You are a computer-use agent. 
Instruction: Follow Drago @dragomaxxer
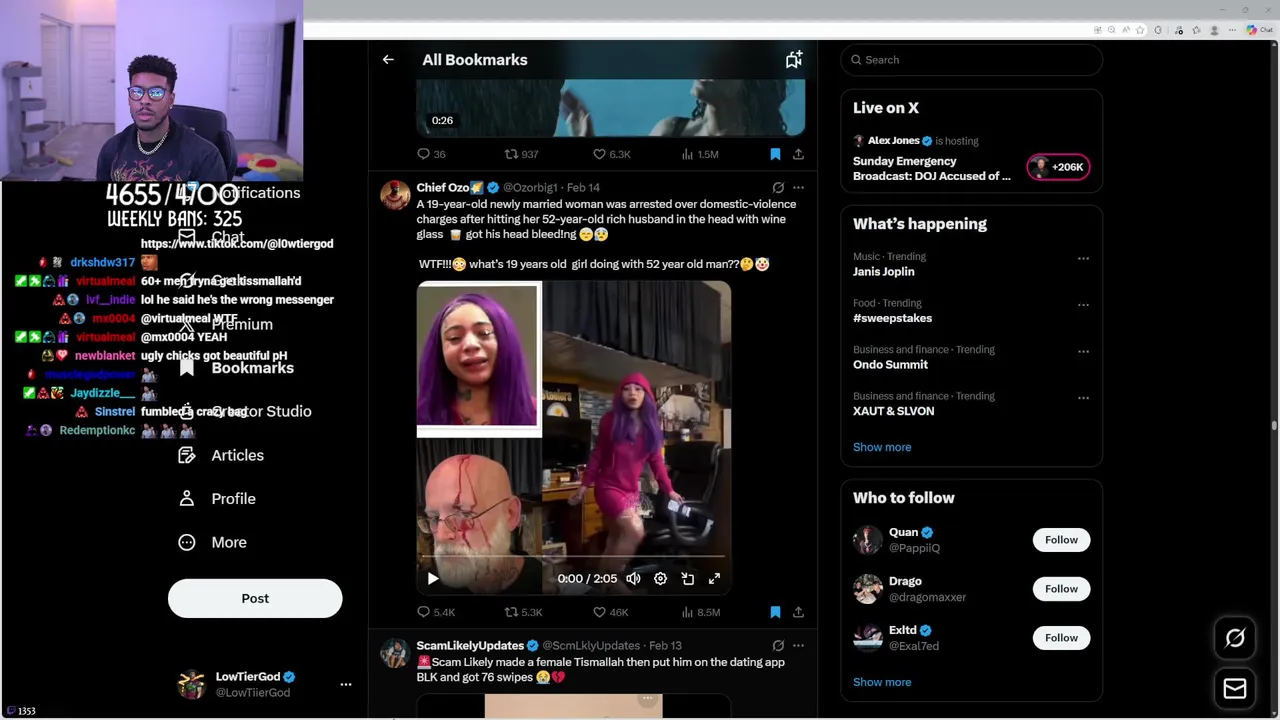click(1061, 589)
